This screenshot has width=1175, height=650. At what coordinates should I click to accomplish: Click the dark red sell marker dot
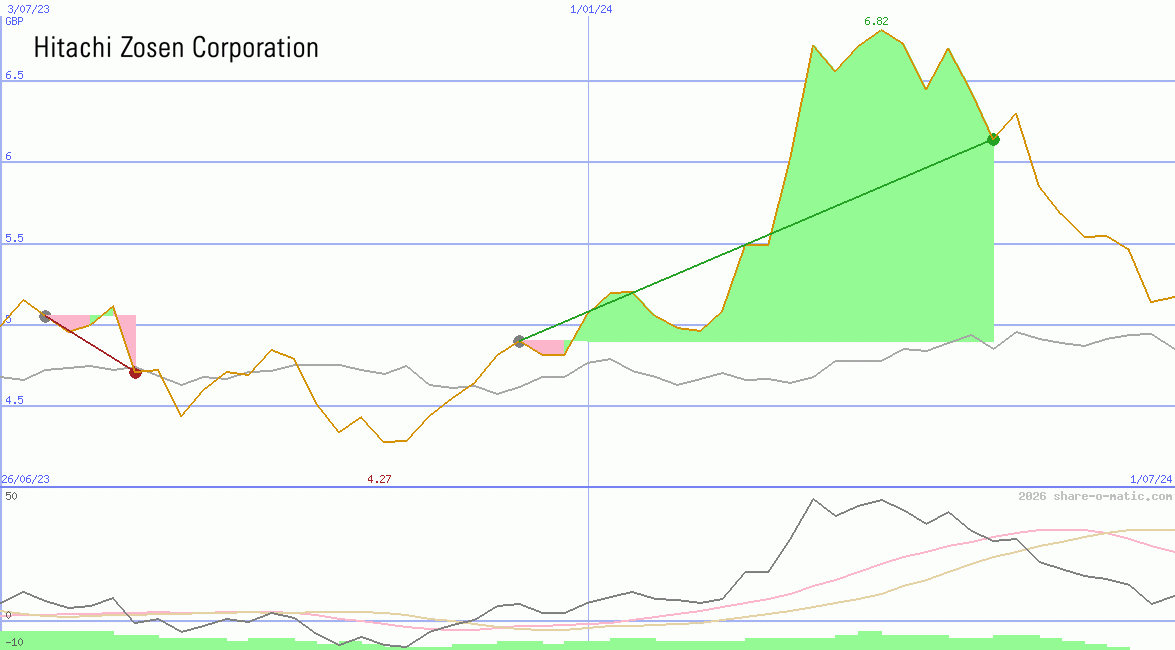click(136, 372)
